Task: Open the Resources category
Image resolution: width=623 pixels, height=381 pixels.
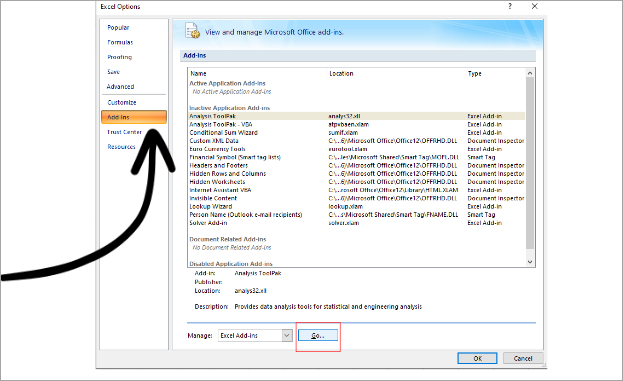Action: click(x=121, y=147)
